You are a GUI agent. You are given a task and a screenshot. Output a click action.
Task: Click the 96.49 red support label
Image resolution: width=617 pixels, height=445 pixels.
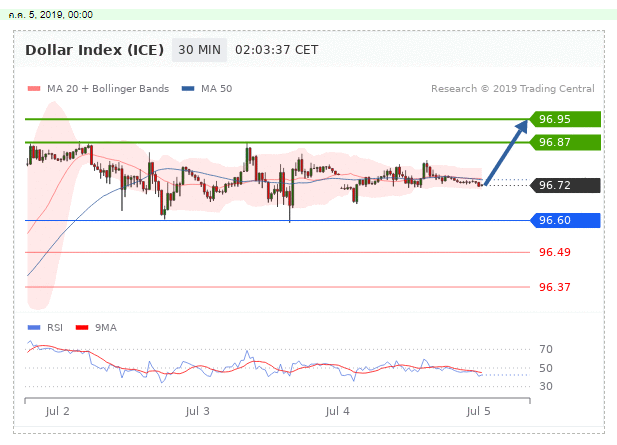(555, 252)
